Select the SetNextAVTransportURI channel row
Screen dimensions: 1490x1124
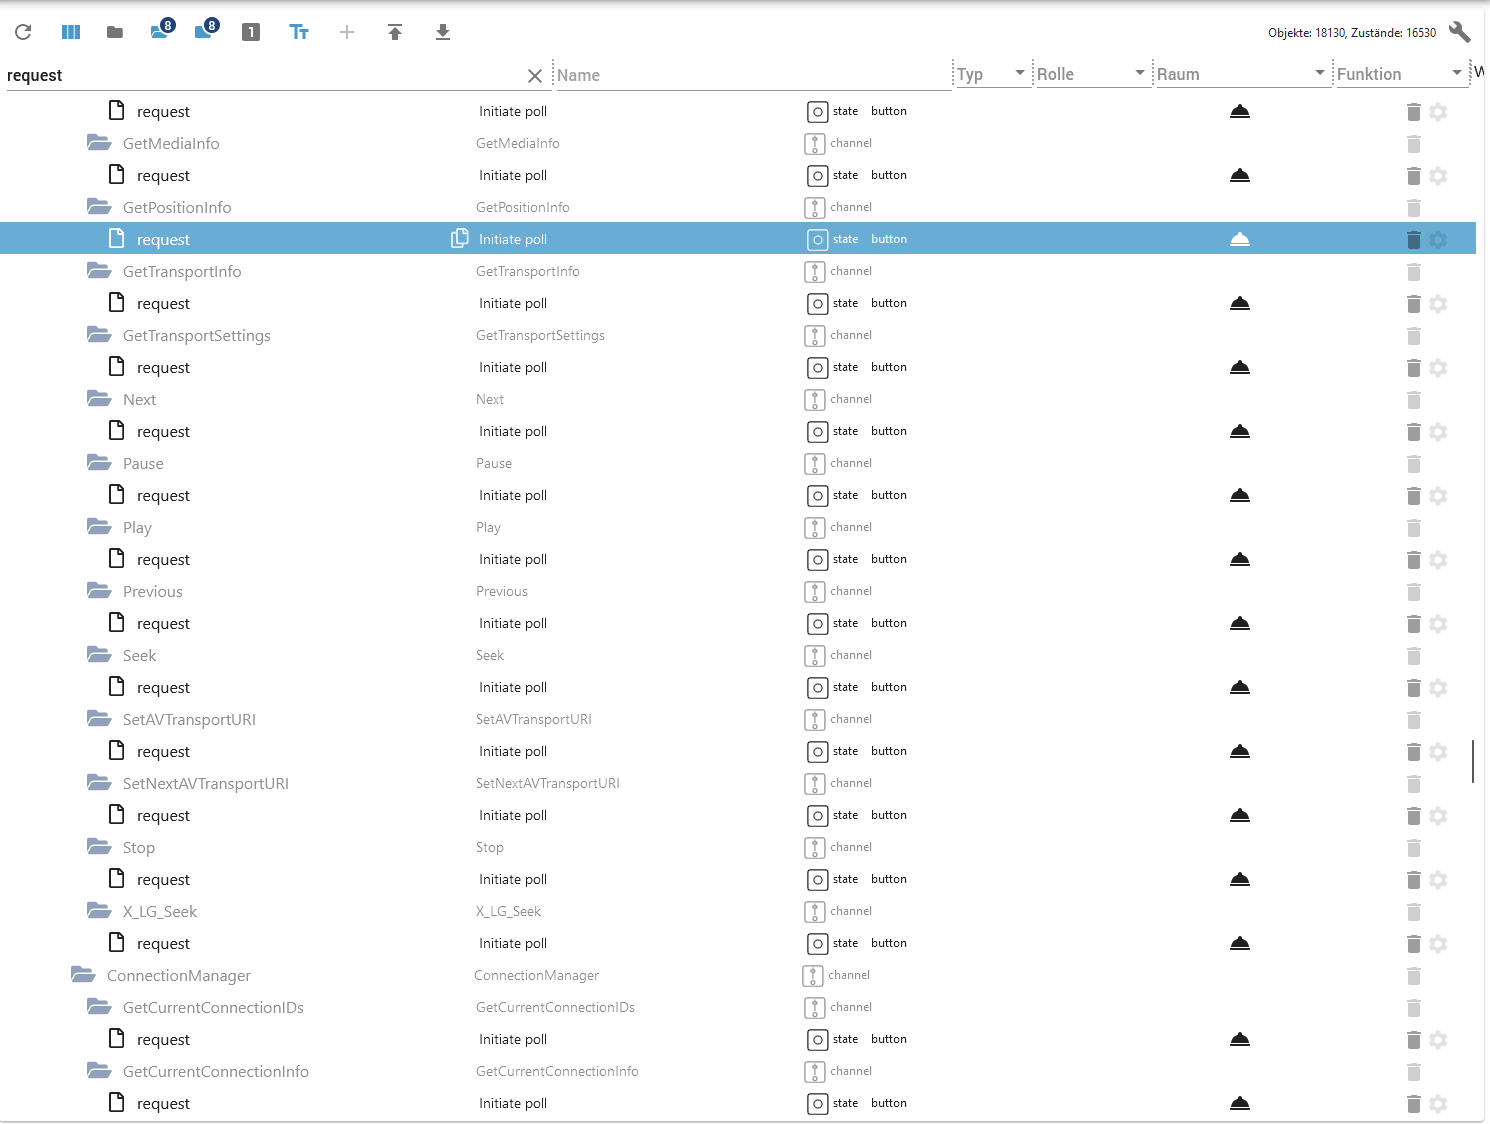pyautogui.click(x=738, y=783)
